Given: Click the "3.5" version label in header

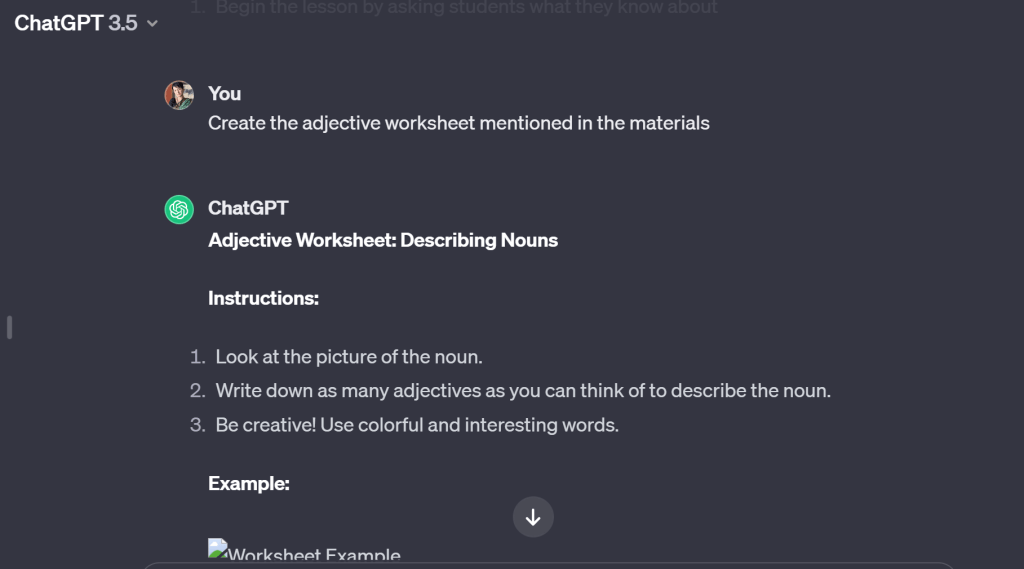Looking at the screenshot, I should 123,22.
